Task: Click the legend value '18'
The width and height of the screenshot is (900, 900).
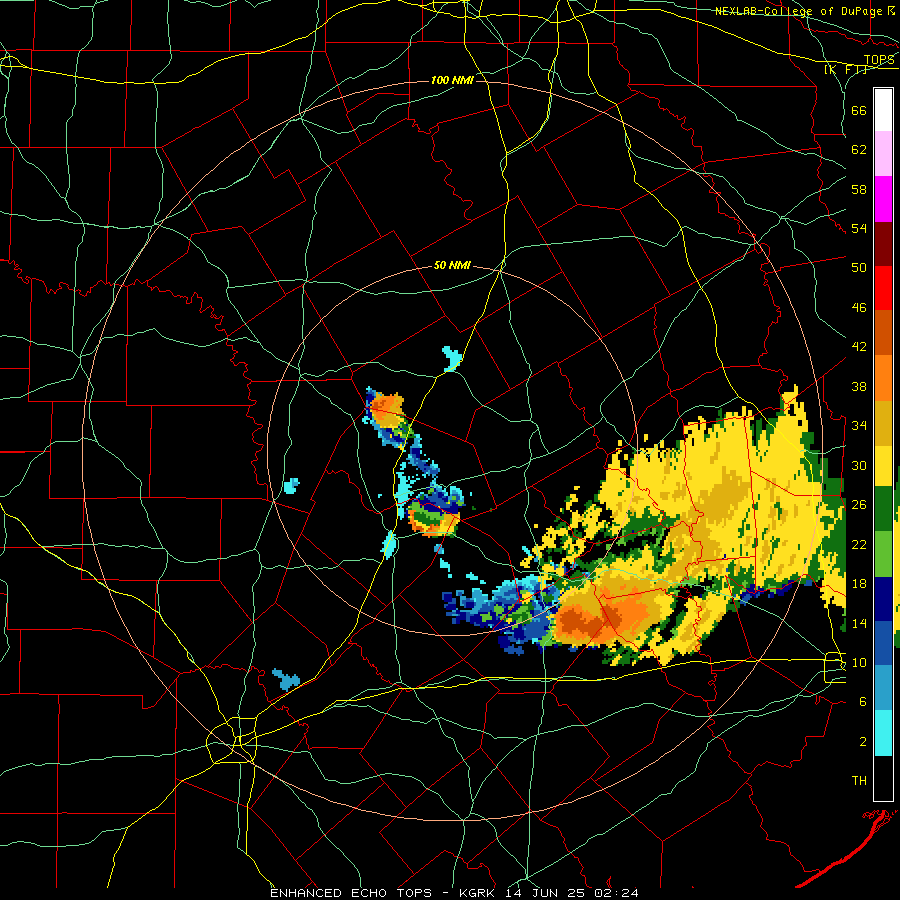Action: 859,584
